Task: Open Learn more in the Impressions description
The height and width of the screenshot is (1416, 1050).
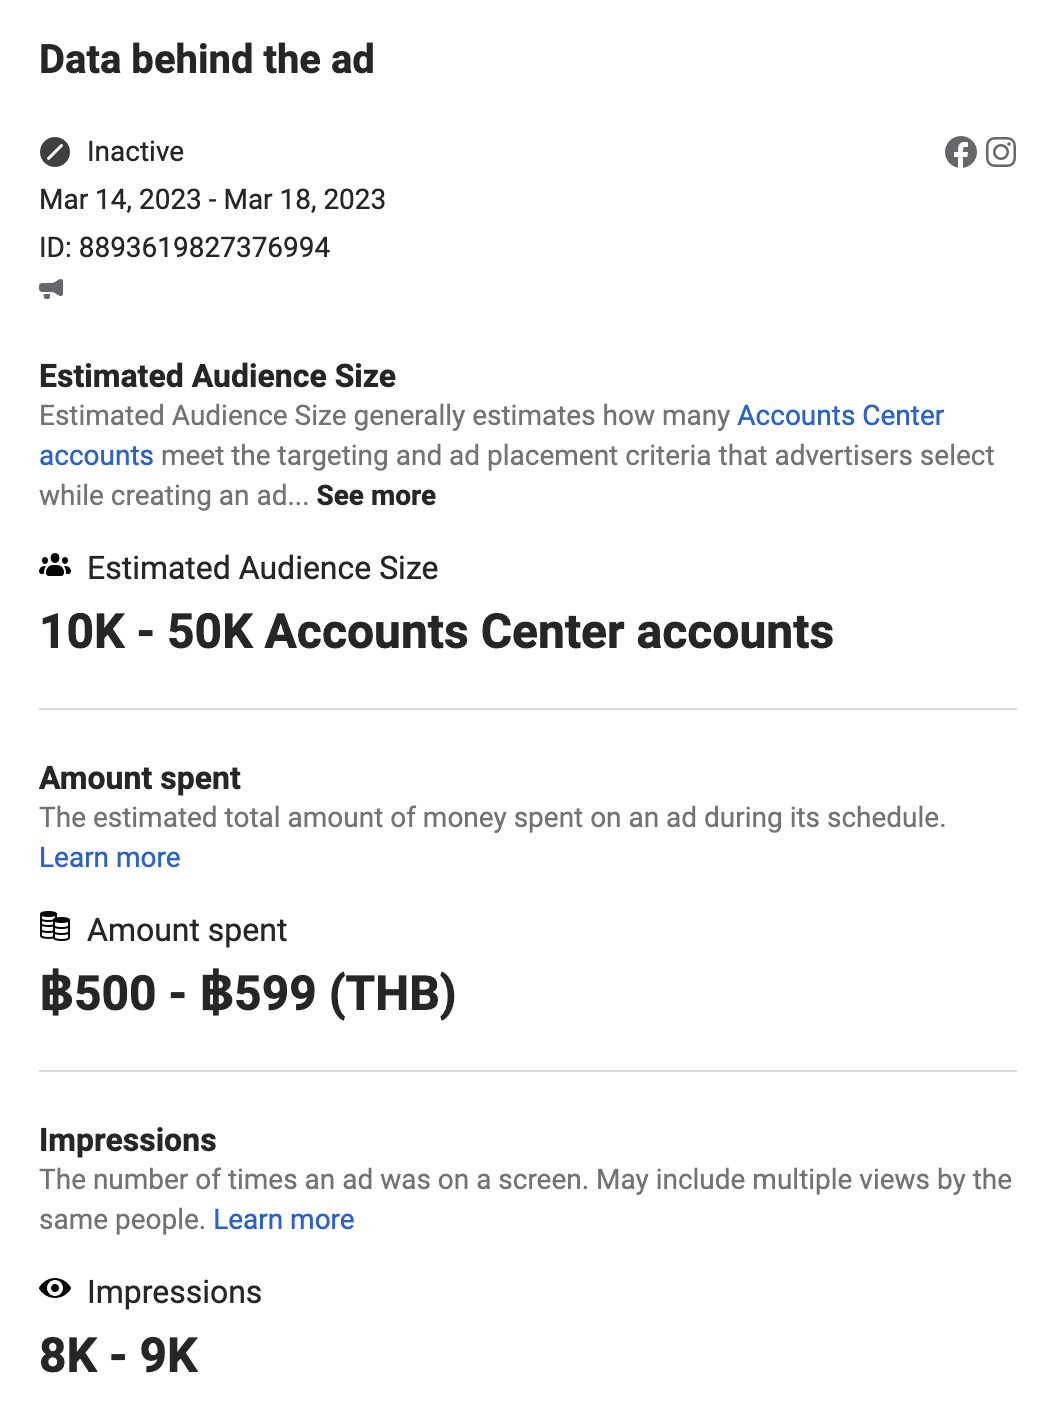Action: [x=284, y=1220]
